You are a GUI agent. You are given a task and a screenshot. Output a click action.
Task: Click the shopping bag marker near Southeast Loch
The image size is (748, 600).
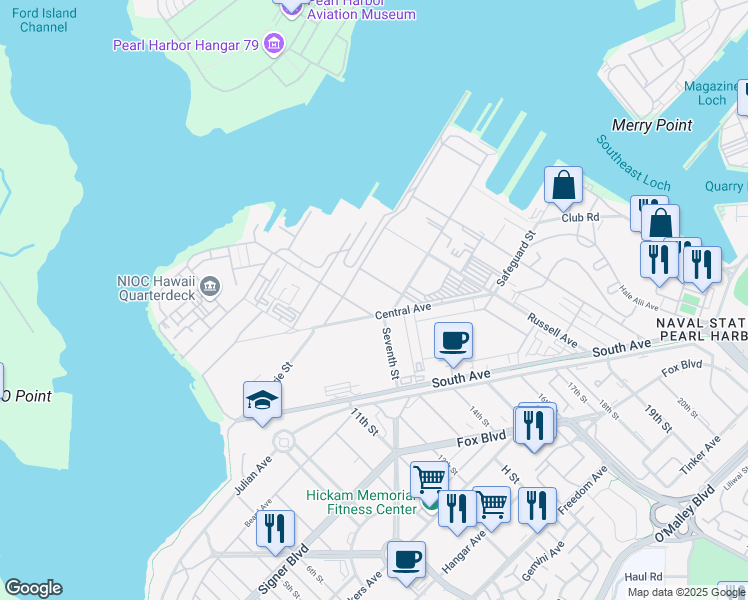click(x=661, y=224)
